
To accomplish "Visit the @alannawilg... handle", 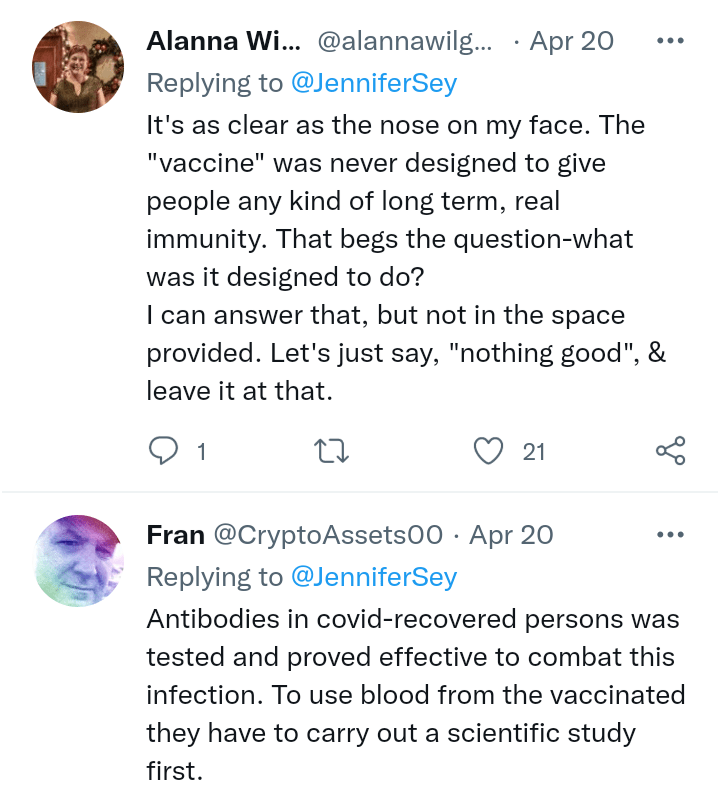I will pyautogui.click(x=405, y=41).
